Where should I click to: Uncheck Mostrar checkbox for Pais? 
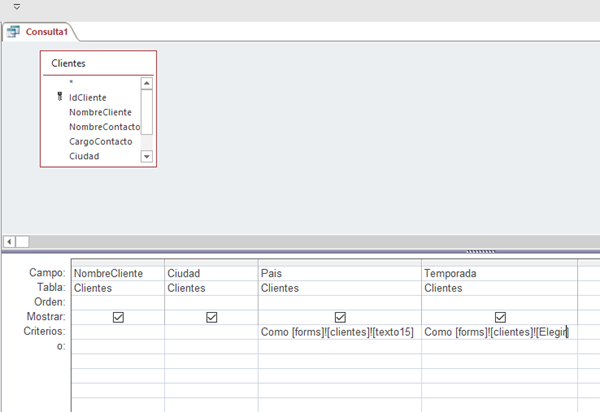pos(340,317)
